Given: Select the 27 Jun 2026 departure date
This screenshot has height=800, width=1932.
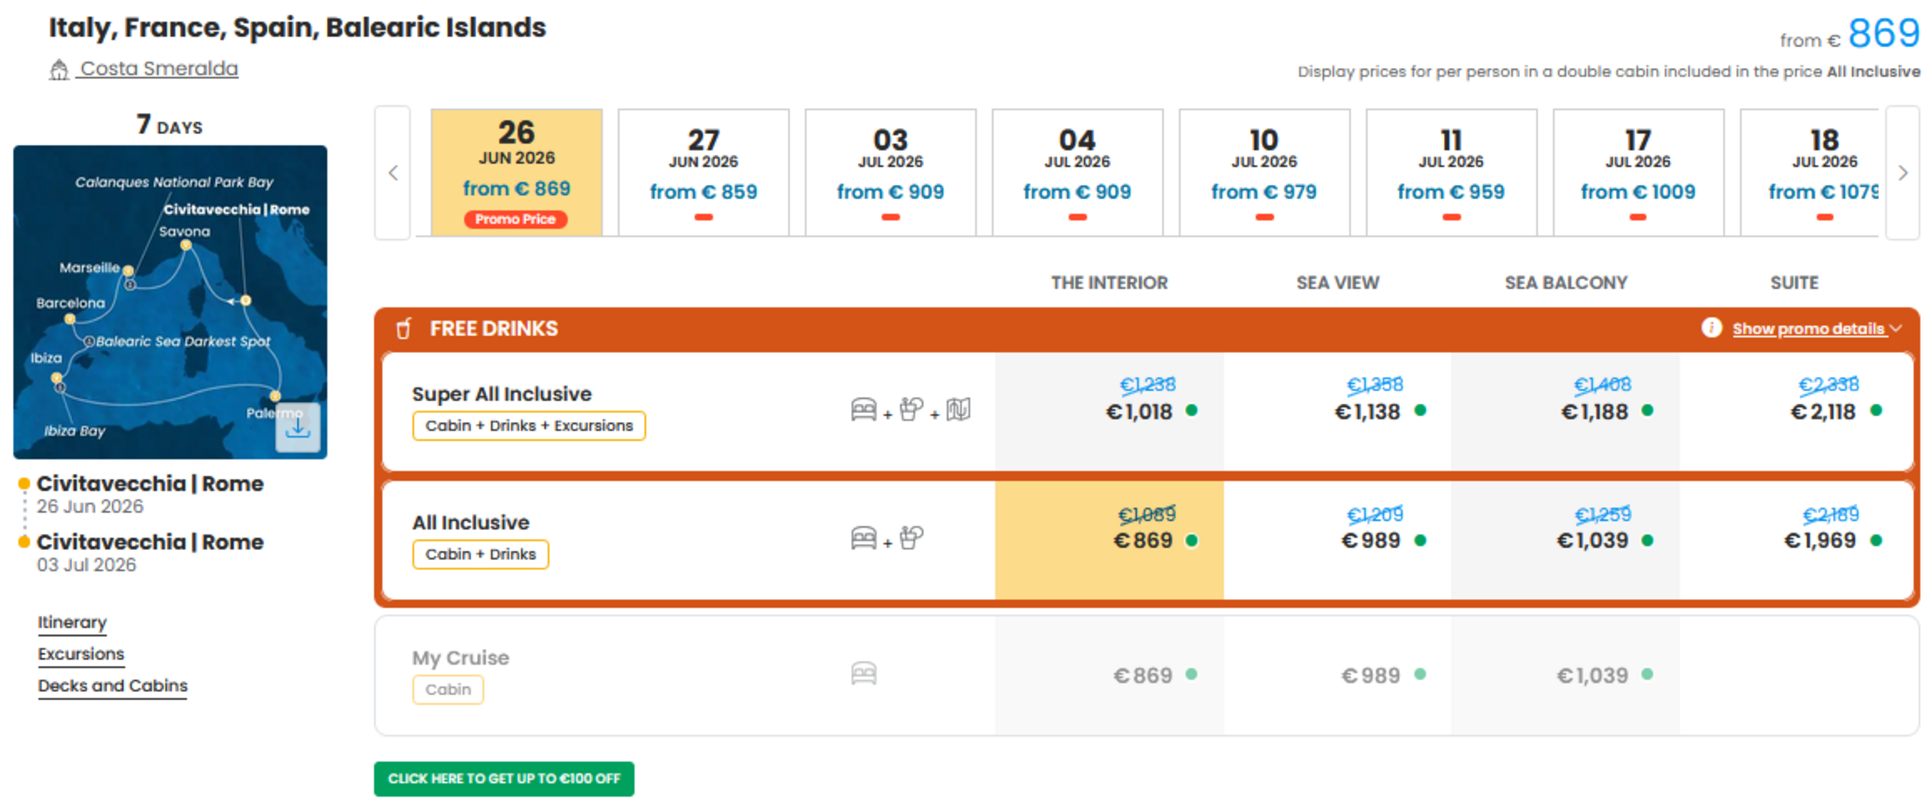Looking at the screenshot, I should click(x=703, y=173).
